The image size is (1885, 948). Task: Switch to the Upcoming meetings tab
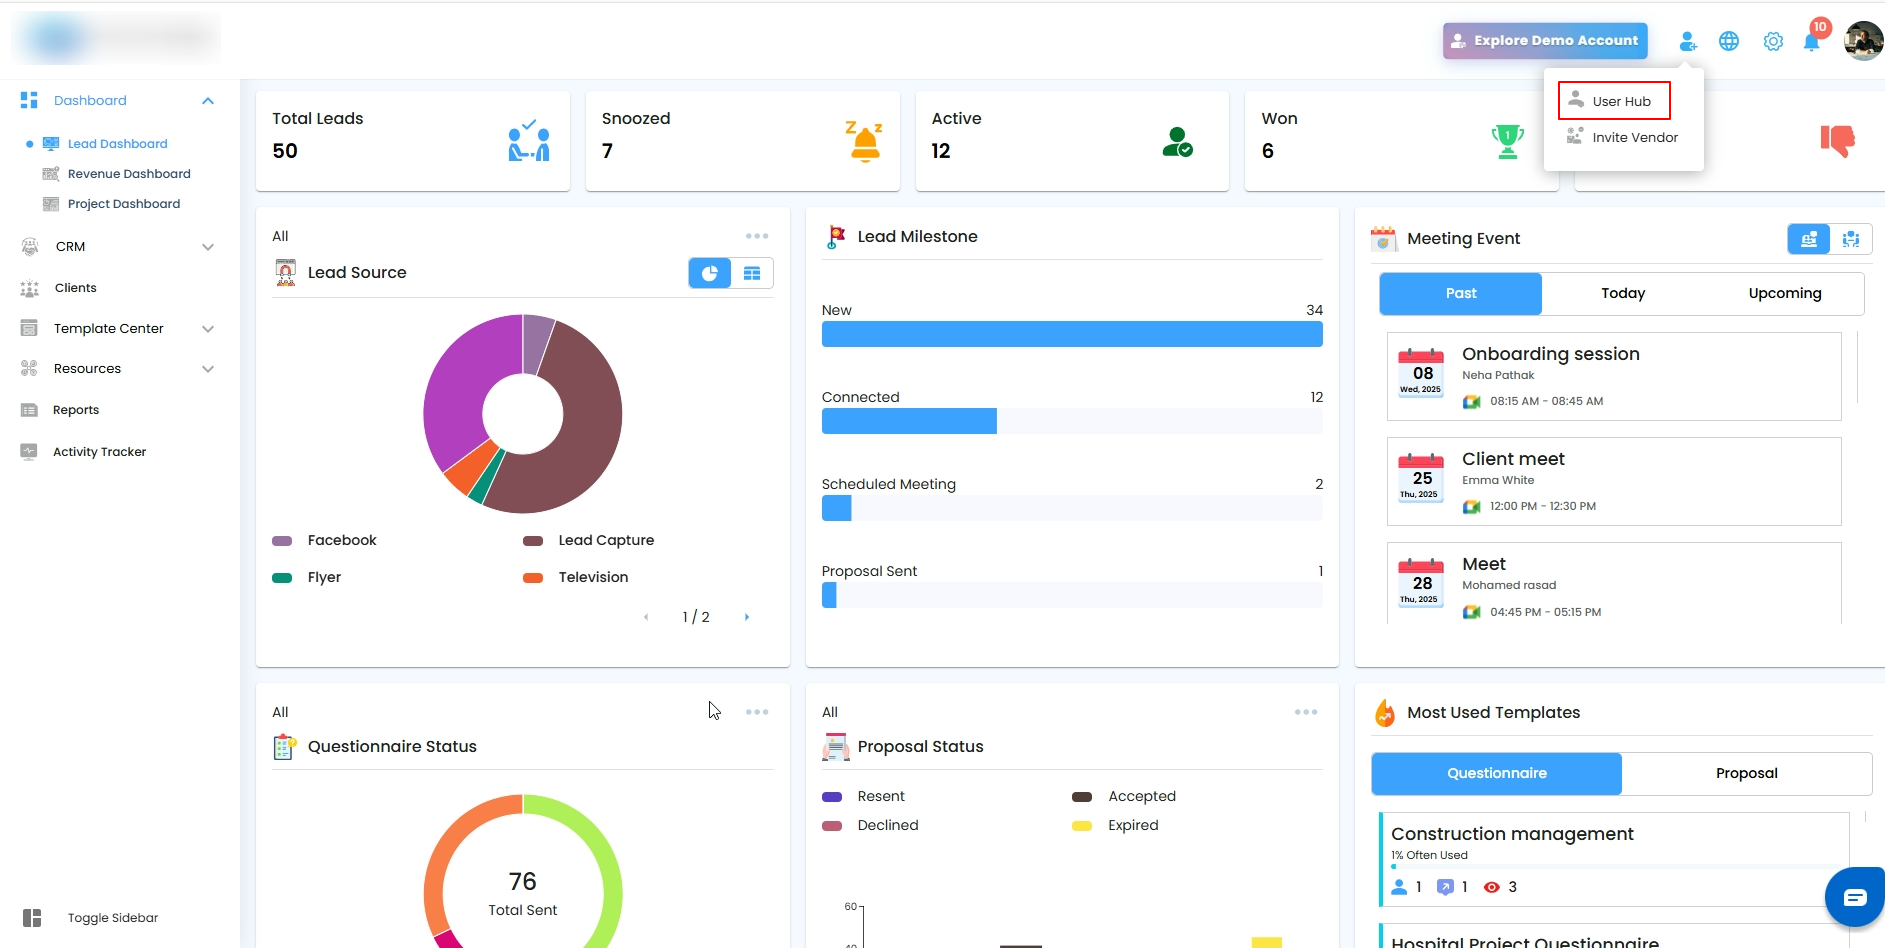[1785, 294]
